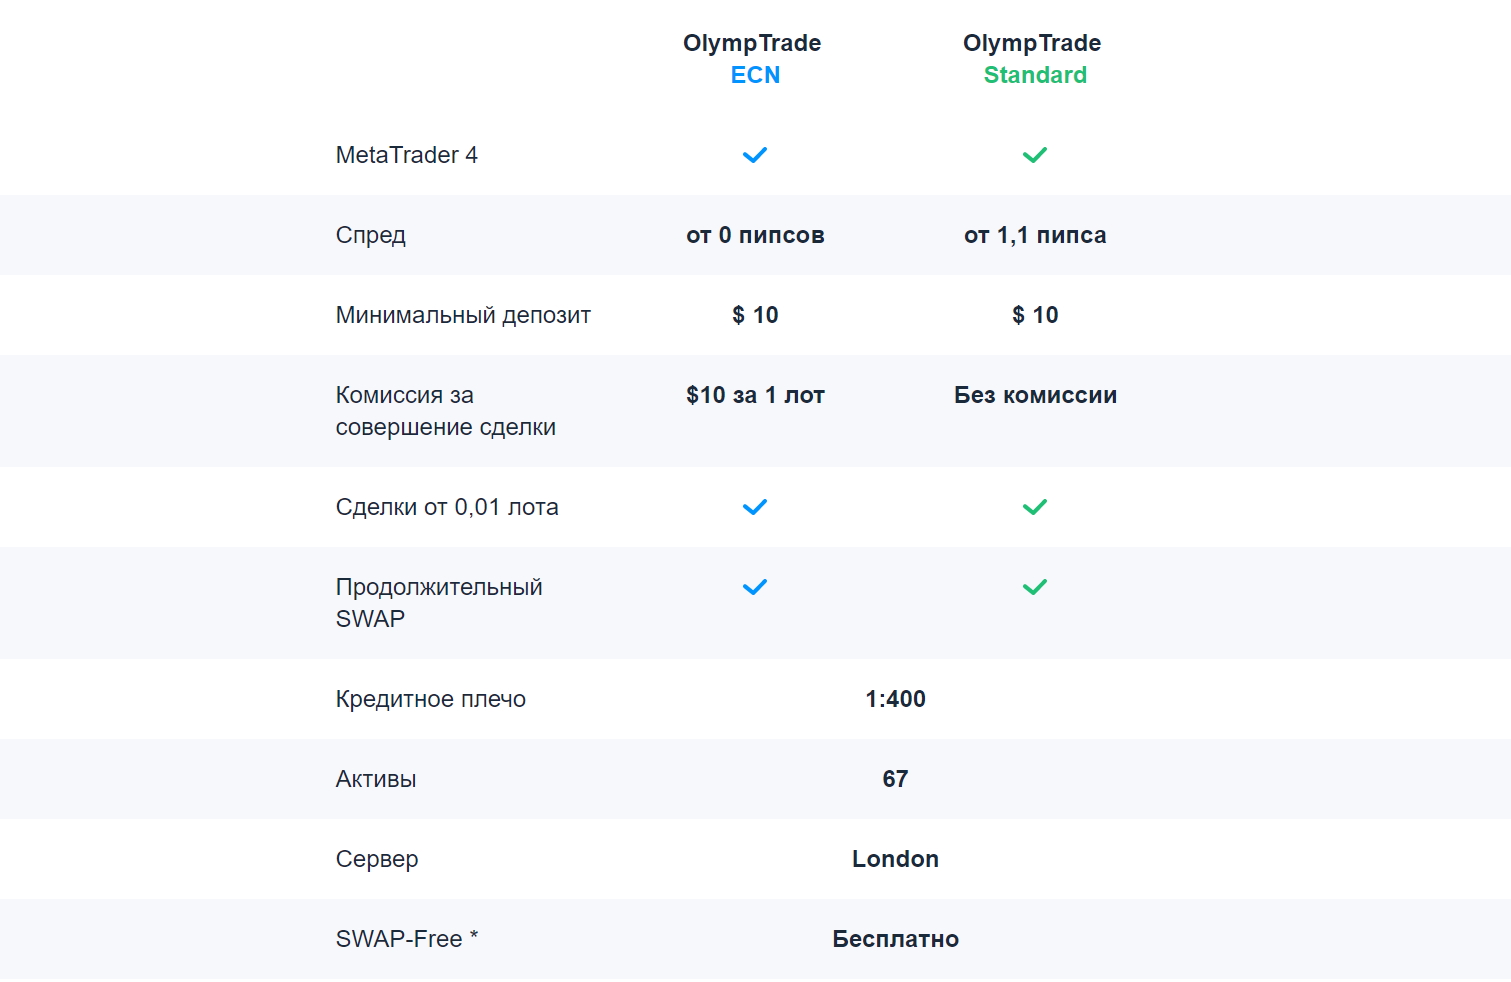Viewport: 1511px width, 982px height.
Task: Click the 'SWAP-Free *' row label
Action: 407,939
